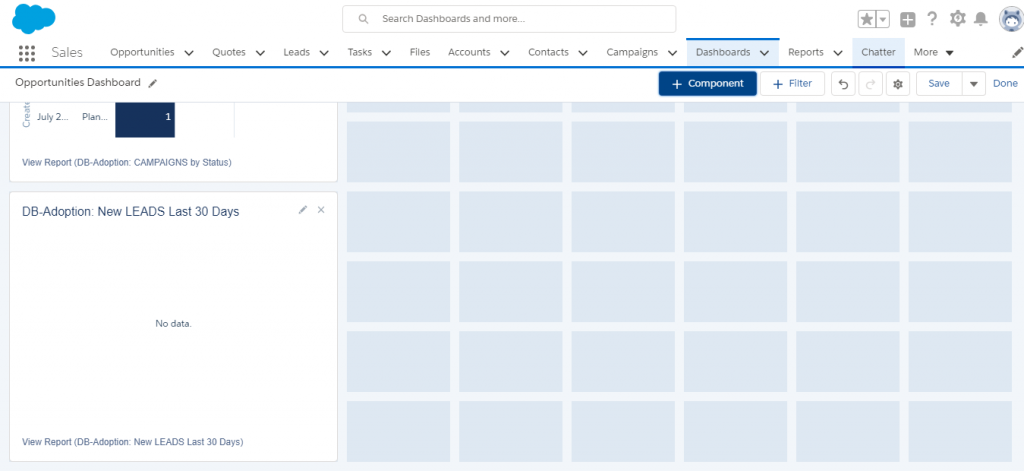
Task: Click the 'July 2...' axis label
Action: [x=54, y=117]
